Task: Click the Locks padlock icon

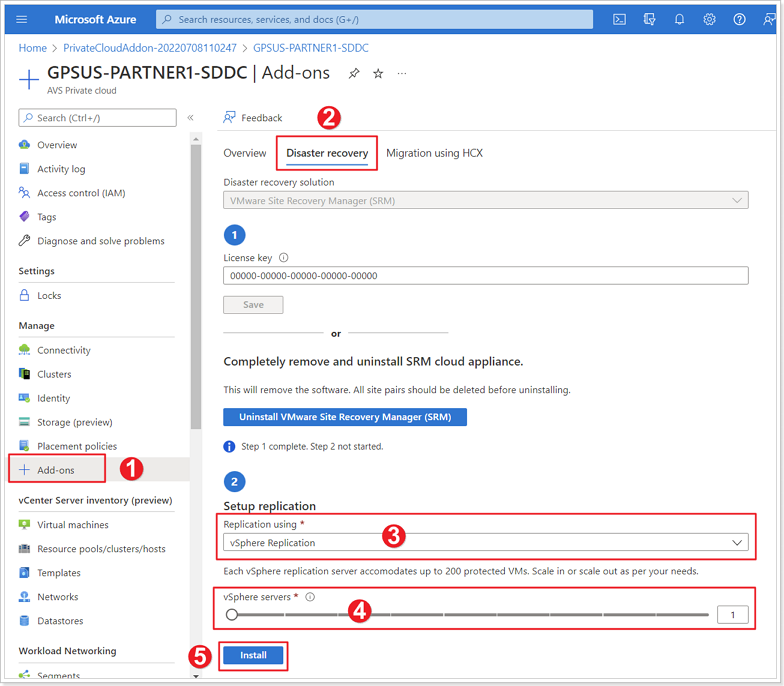Action: [x=24, y=295]
